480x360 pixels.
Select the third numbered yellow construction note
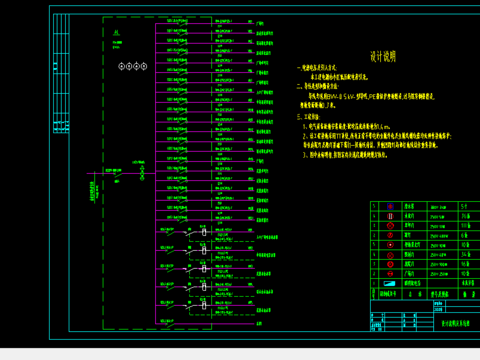coord(345,155)
